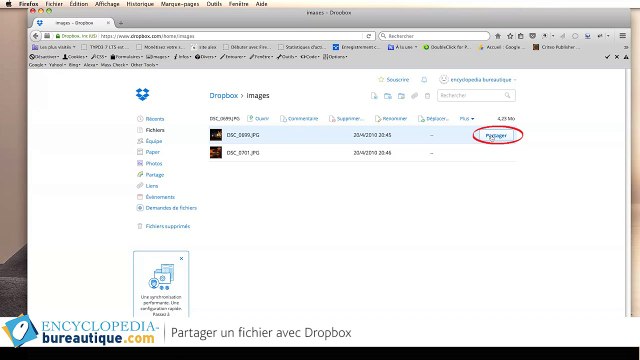
Task: Select the DSC_0701.JPG file name
Action: click(243, 153)
